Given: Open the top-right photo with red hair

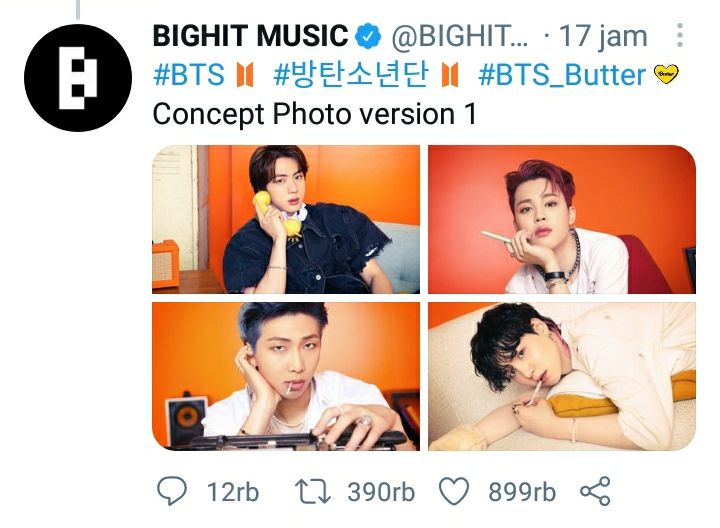Looking at the screenshot, I should (x=561, y=219).
